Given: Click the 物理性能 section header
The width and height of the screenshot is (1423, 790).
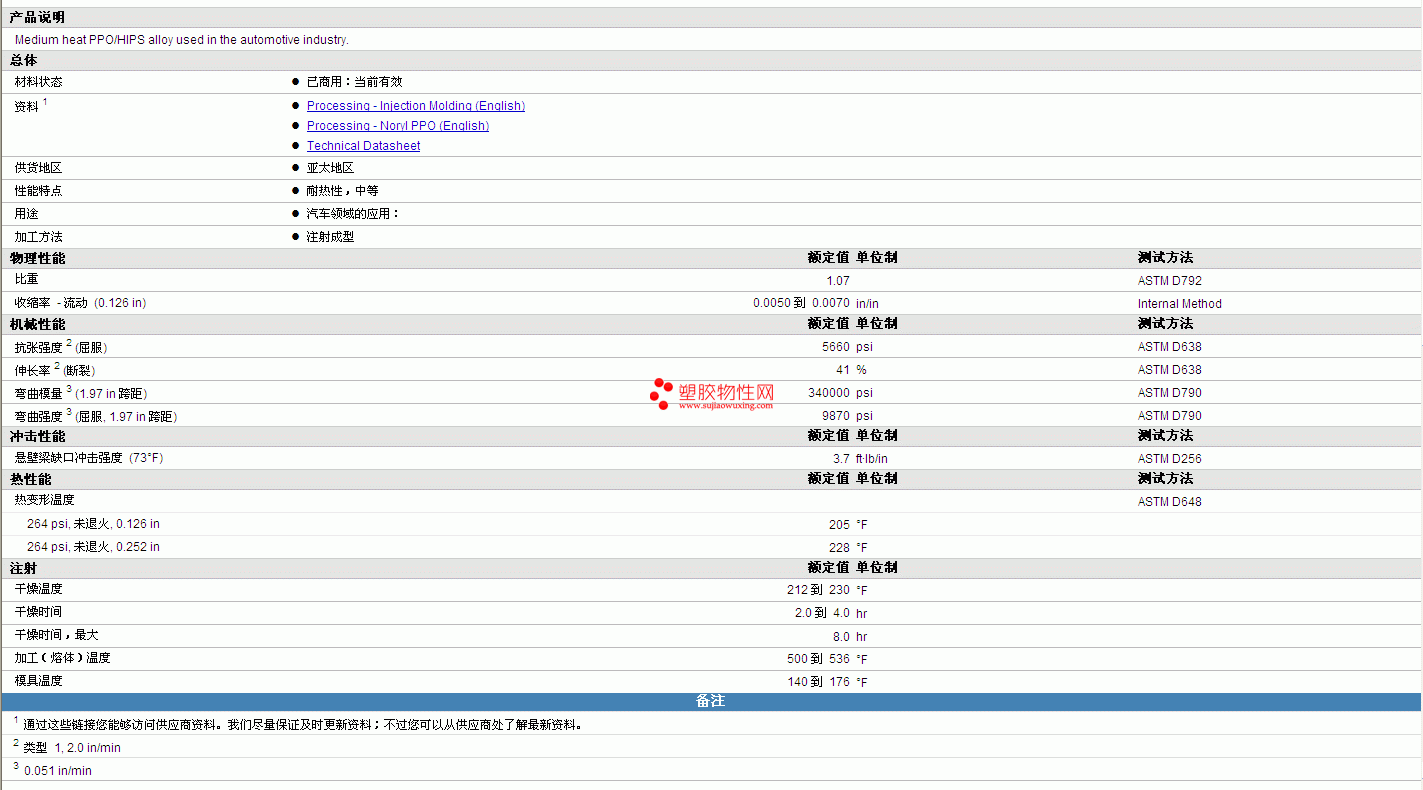Looking at the screenshot, I should (x=37, y=258).
